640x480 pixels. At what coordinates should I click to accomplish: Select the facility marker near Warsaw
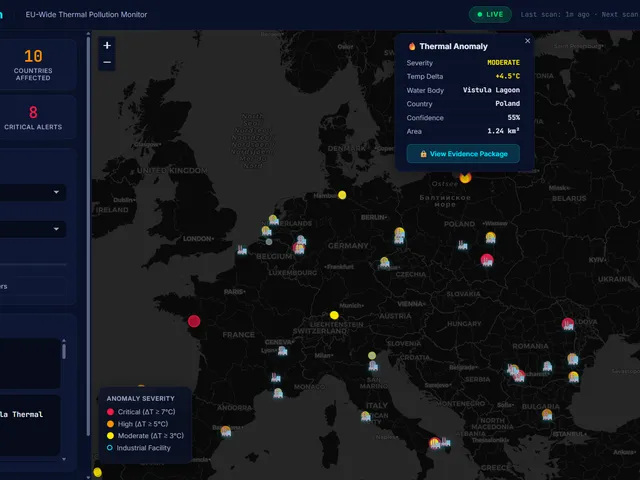click(491, 238)
